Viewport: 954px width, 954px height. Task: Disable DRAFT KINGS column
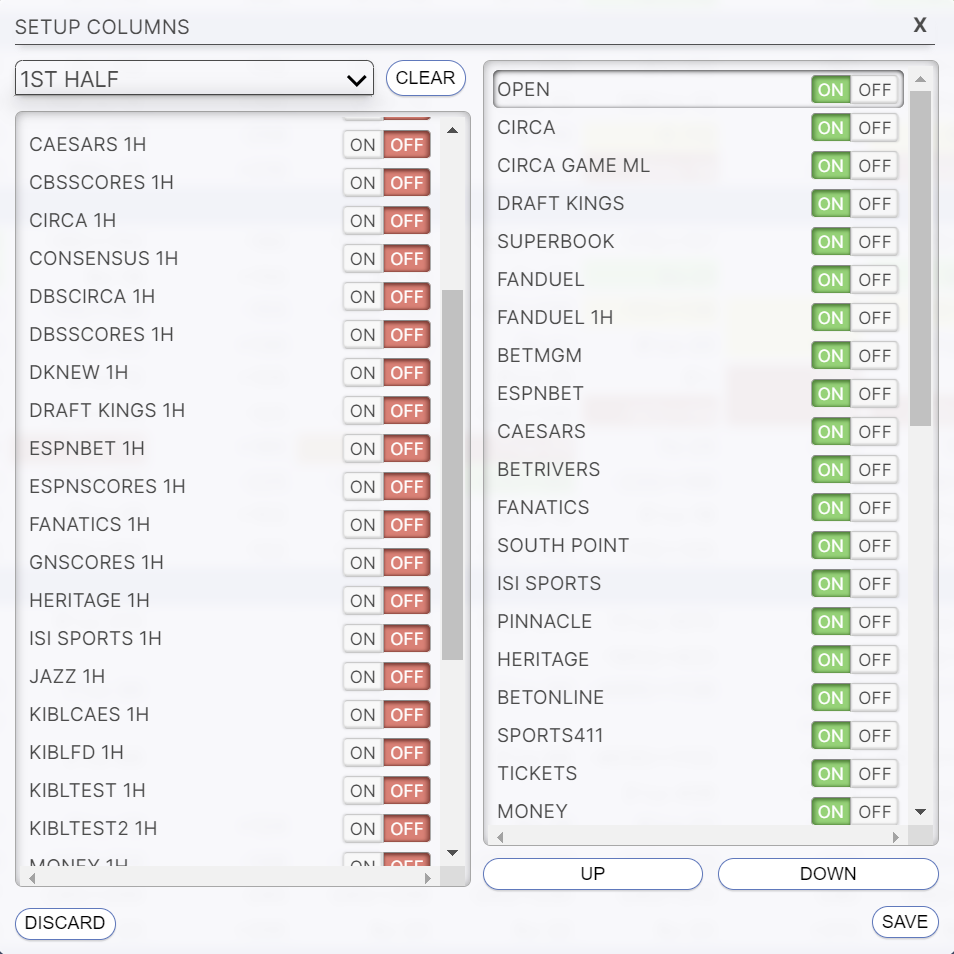pos(874,204)
